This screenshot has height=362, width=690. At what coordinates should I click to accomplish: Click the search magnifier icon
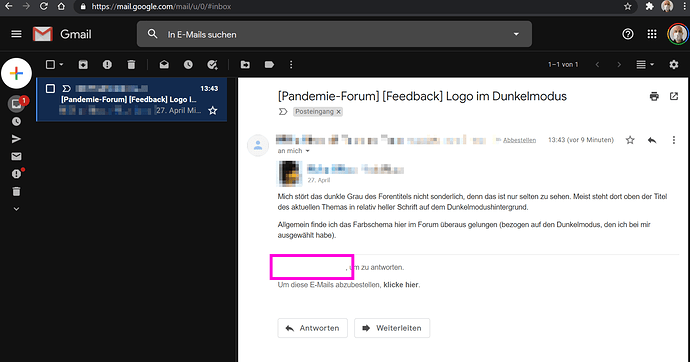click(152, 34)
